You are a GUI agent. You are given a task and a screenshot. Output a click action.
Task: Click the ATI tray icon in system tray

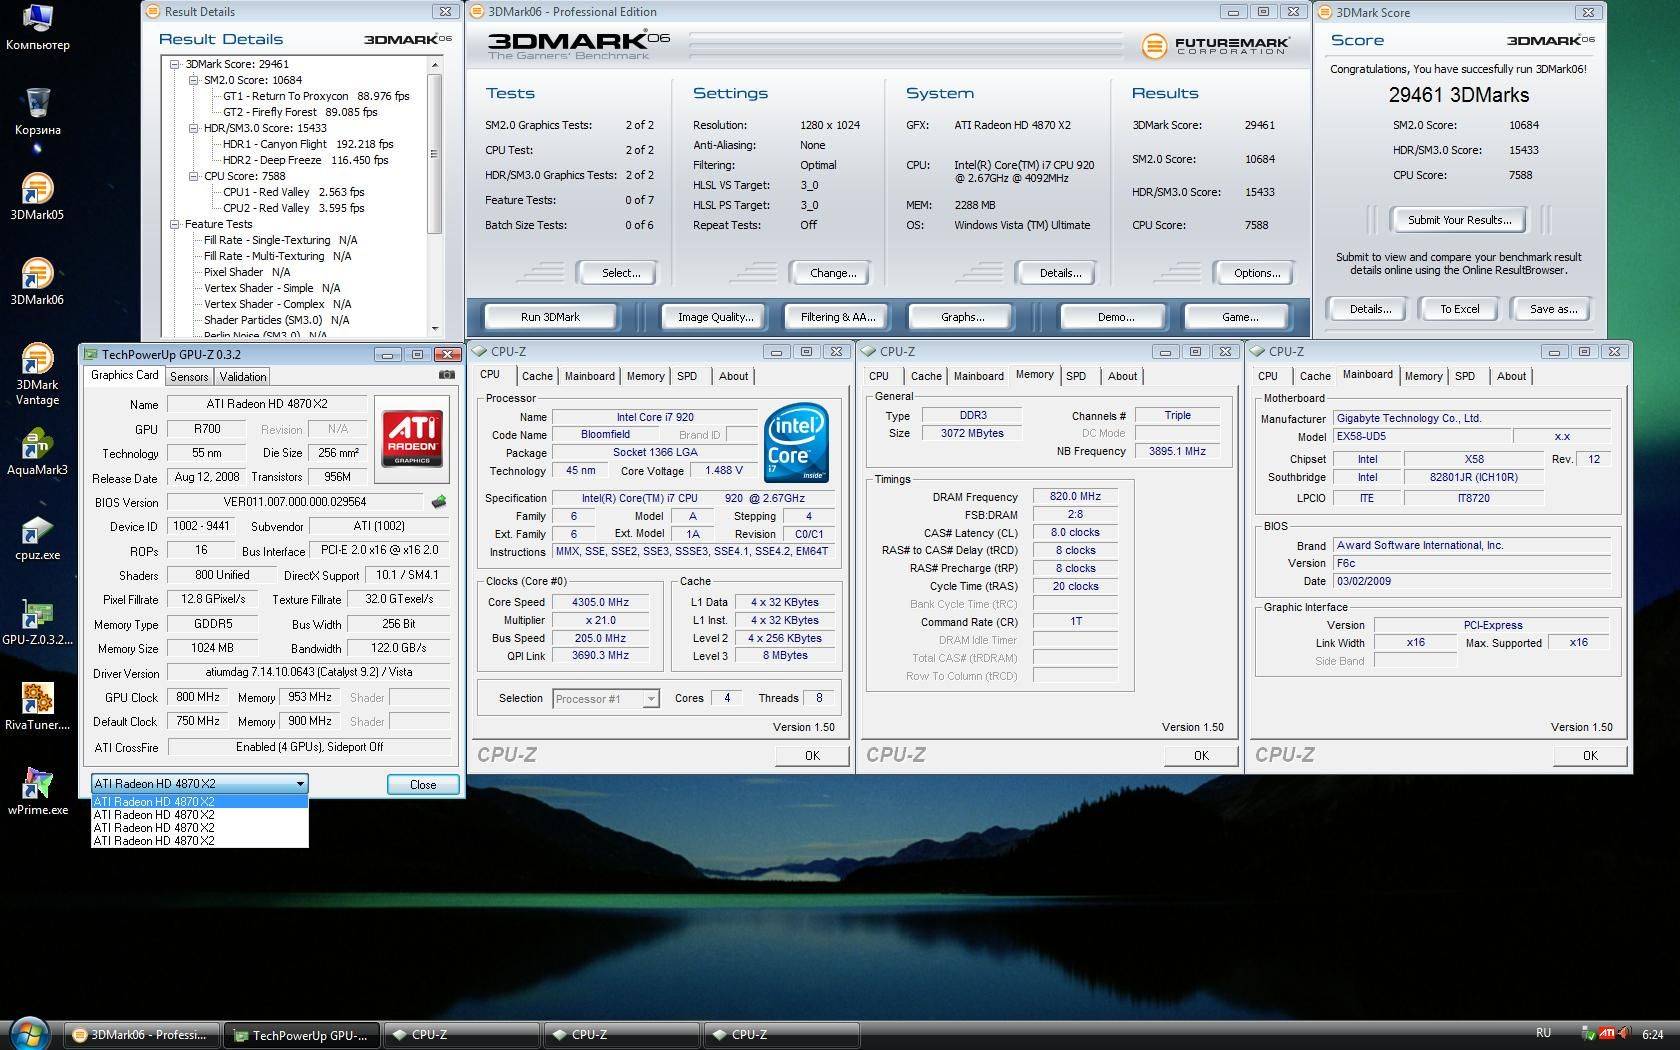click(x=1607, y=1034)
